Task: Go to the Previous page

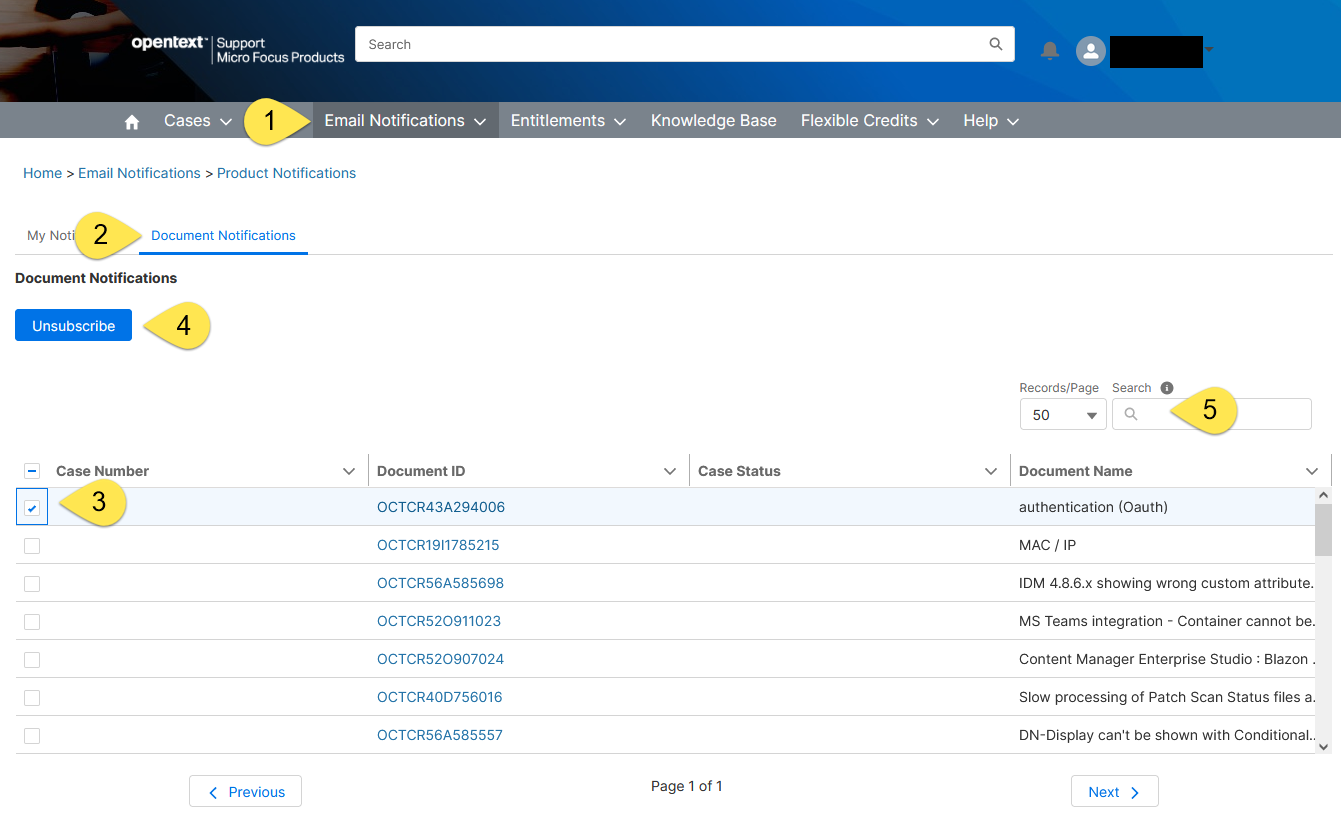Action: click(245, 792)
